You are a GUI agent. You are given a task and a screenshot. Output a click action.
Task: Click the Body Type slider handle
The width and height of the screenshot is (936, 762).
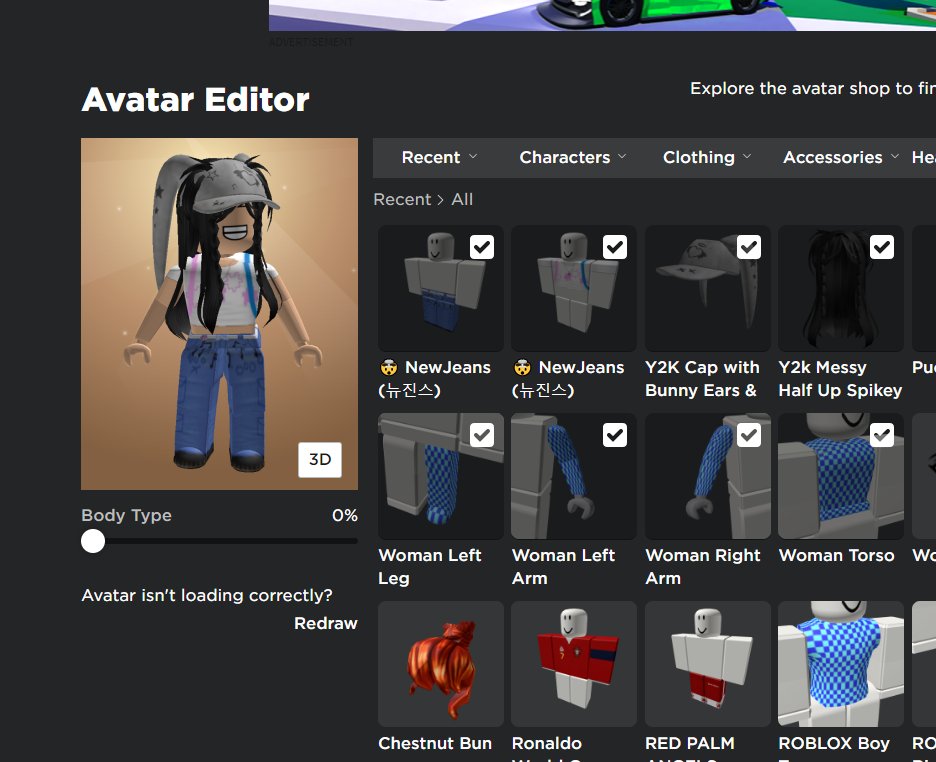pos(93,541)
